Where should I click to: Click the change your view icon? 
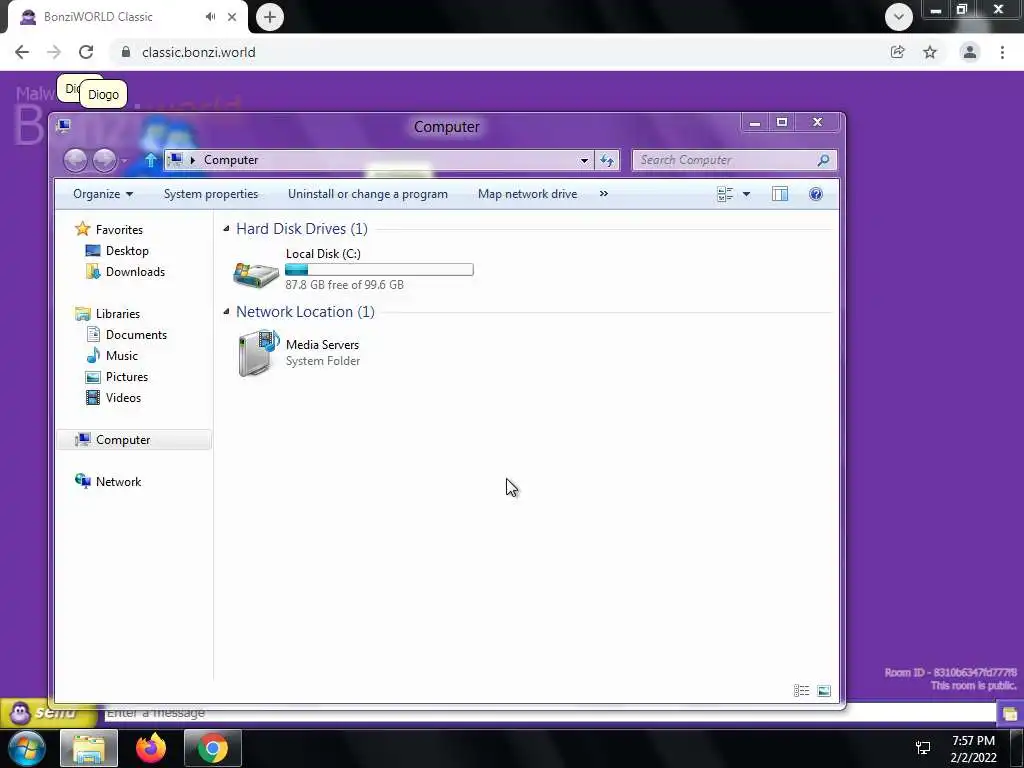click(x=725, y=194)
